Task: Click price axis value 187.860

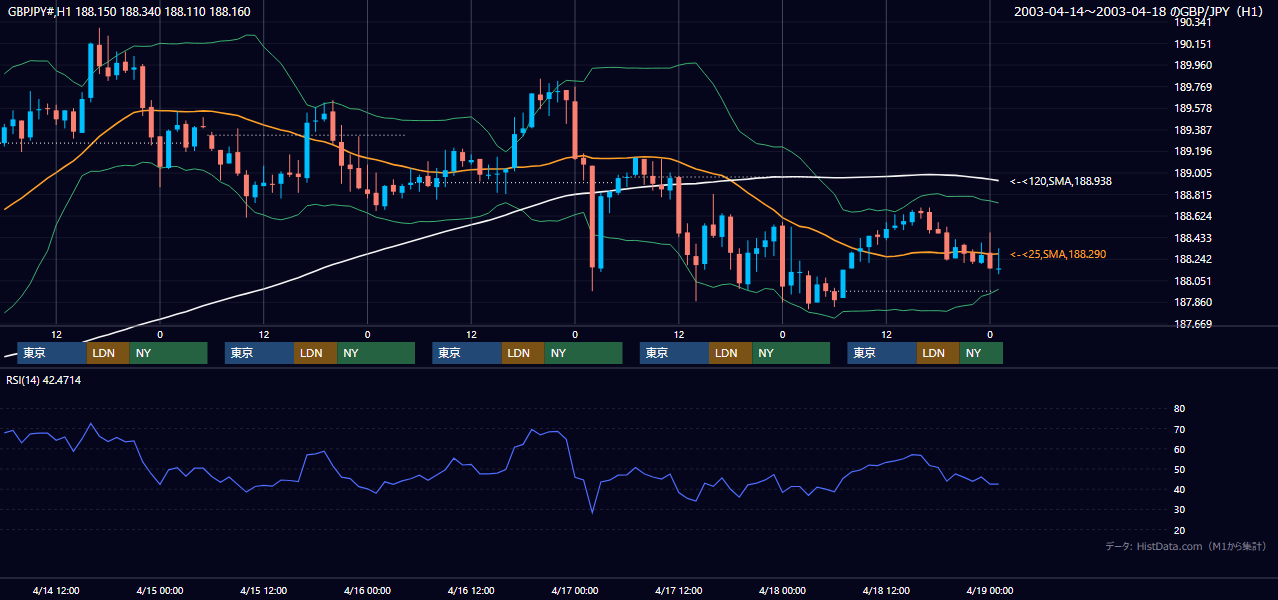Action: point(1192,303)
